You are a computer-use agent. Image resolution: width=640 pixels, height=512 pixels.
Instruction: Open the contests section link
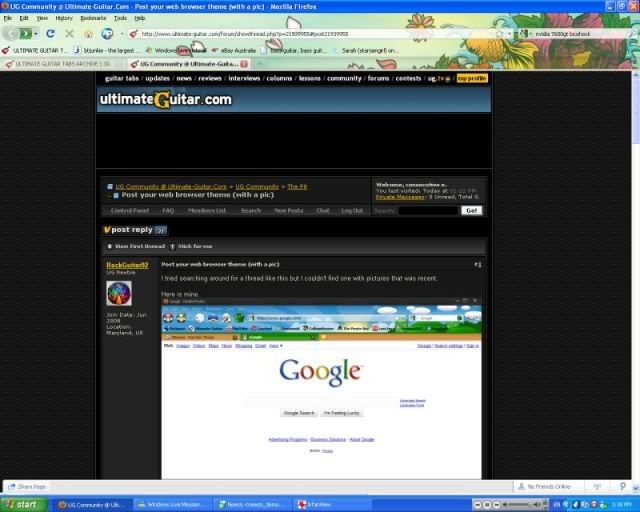click(x=408, y=78)
